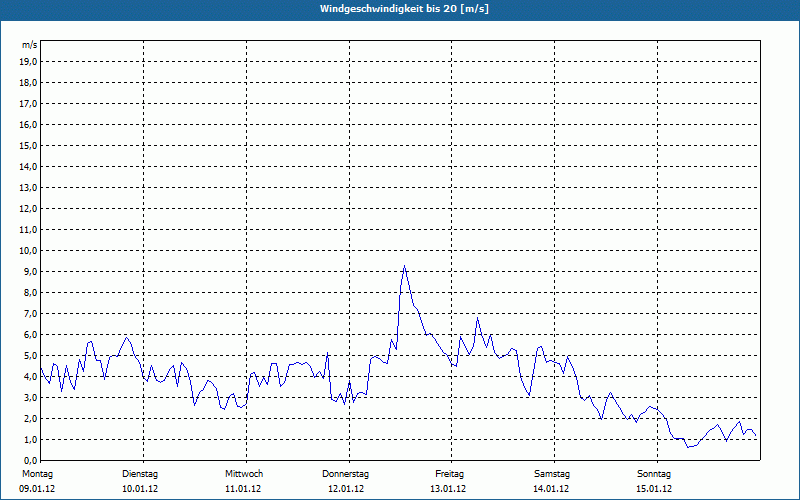This screenshot has height=500, width=800.
Task: Click the 'm/s' axis unit label
Action: [x=30, y=45]
